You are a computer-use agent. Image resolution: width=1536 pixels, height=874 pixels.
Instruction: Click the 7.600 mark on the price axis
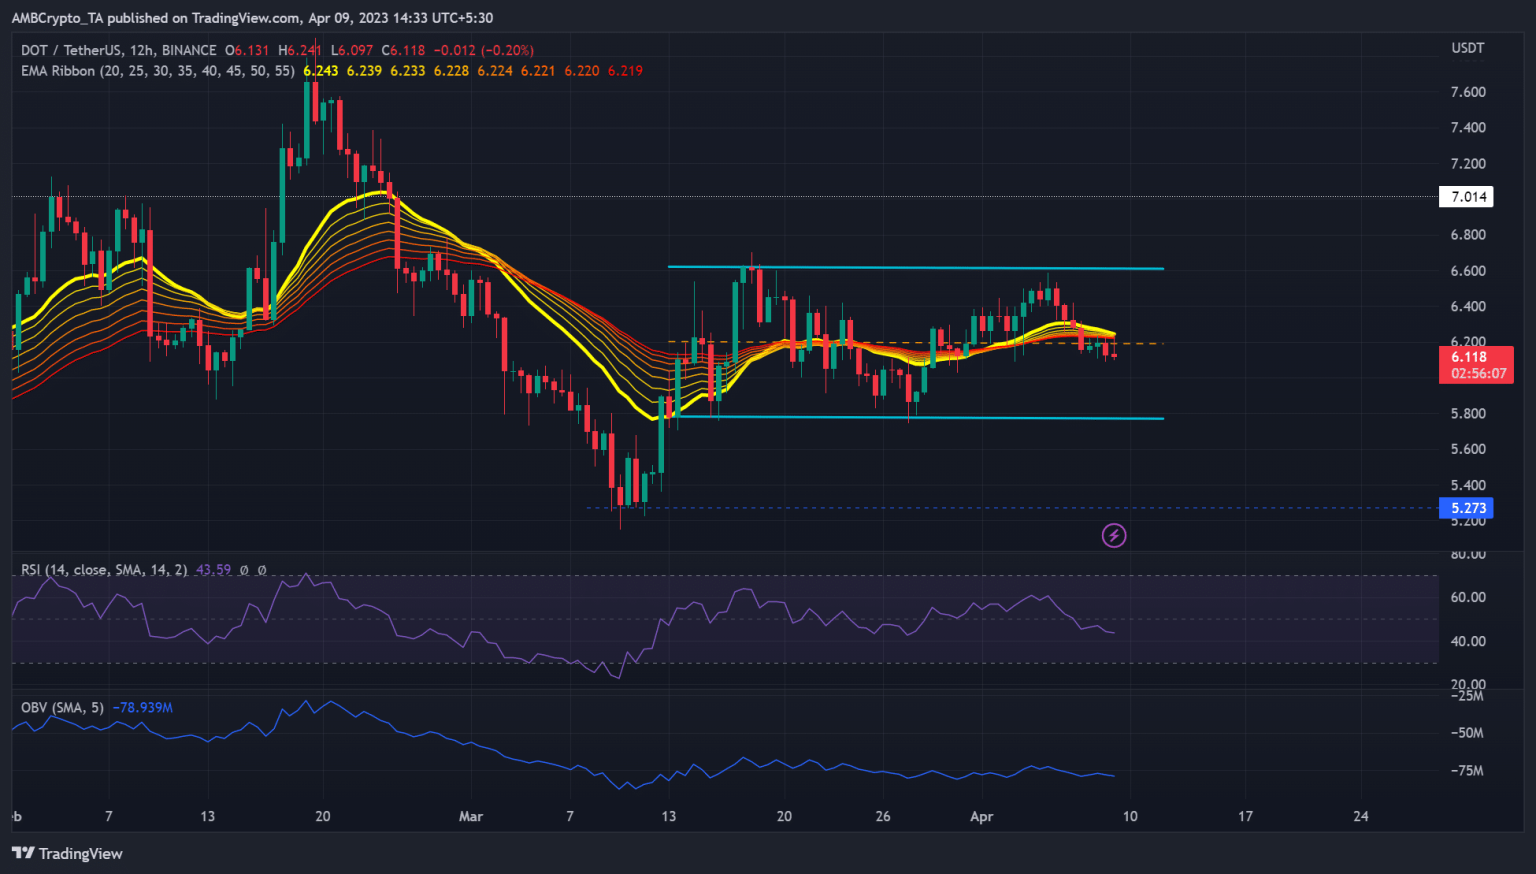pyautogui.click(x=1467, y=92)
